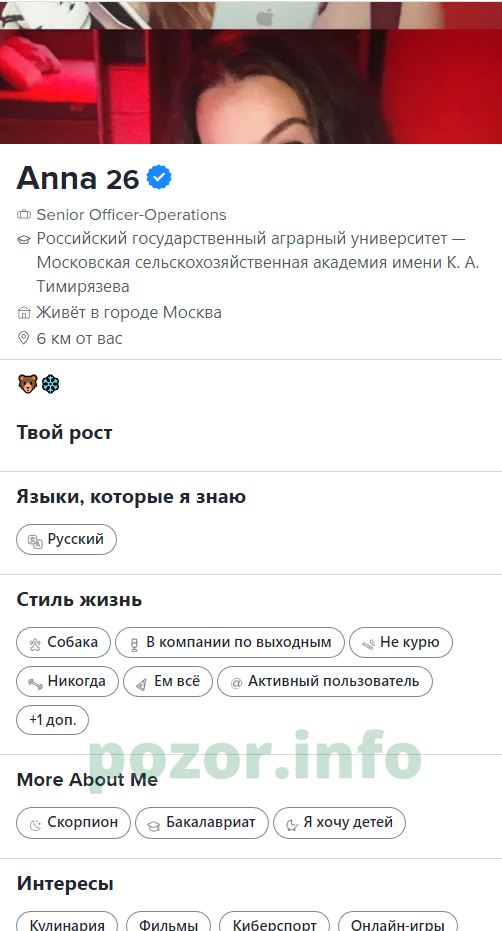
Task: Select the Никогда workout tag
Action: [67, 681]
